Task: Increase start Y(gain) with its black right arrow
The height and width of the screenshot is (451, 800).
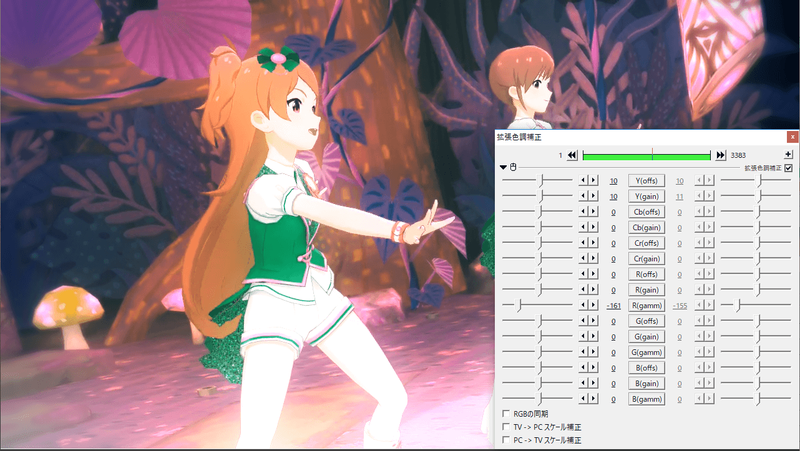Action: click(593, 196)
